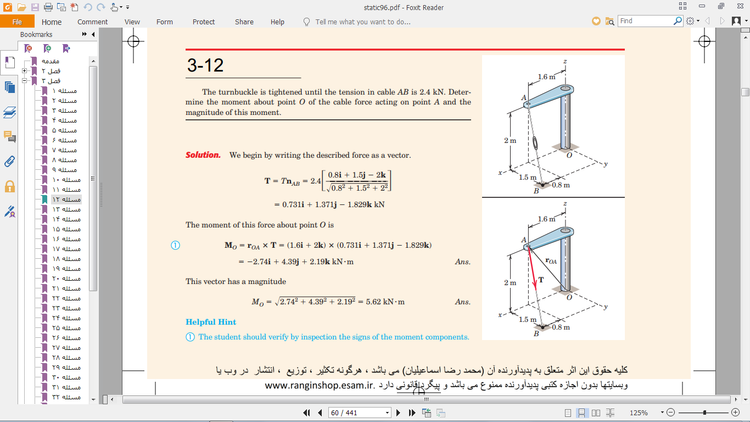
Task: Open the Attachments paperclip panel
Action: [9, 160]
